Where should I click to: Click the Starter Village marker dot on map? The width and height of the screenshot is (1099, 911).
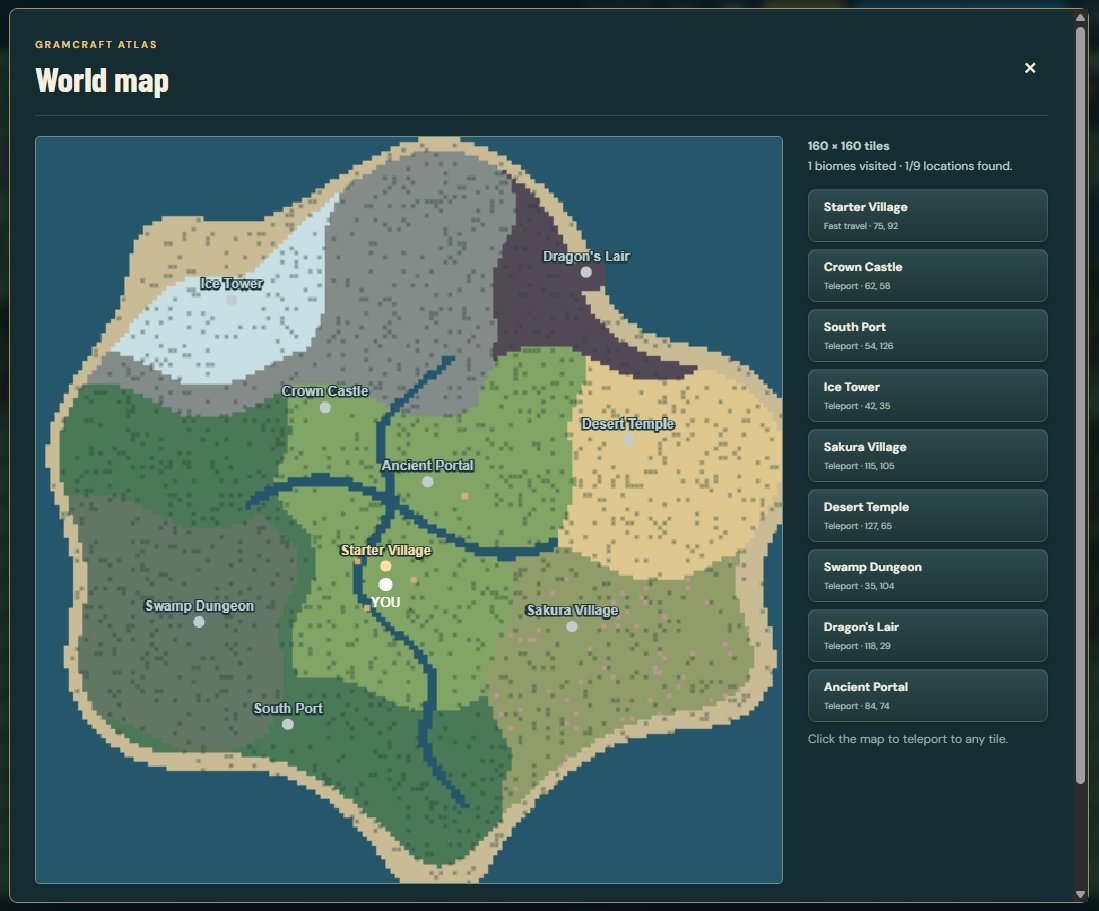click(x=385, y=566)
